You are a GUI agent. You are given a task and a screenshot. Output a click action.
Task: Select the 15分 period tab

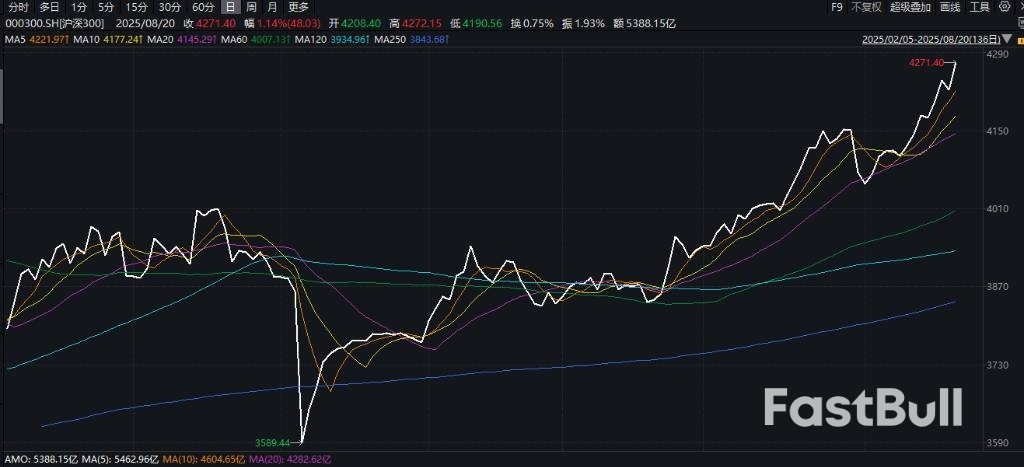point(136,7)
